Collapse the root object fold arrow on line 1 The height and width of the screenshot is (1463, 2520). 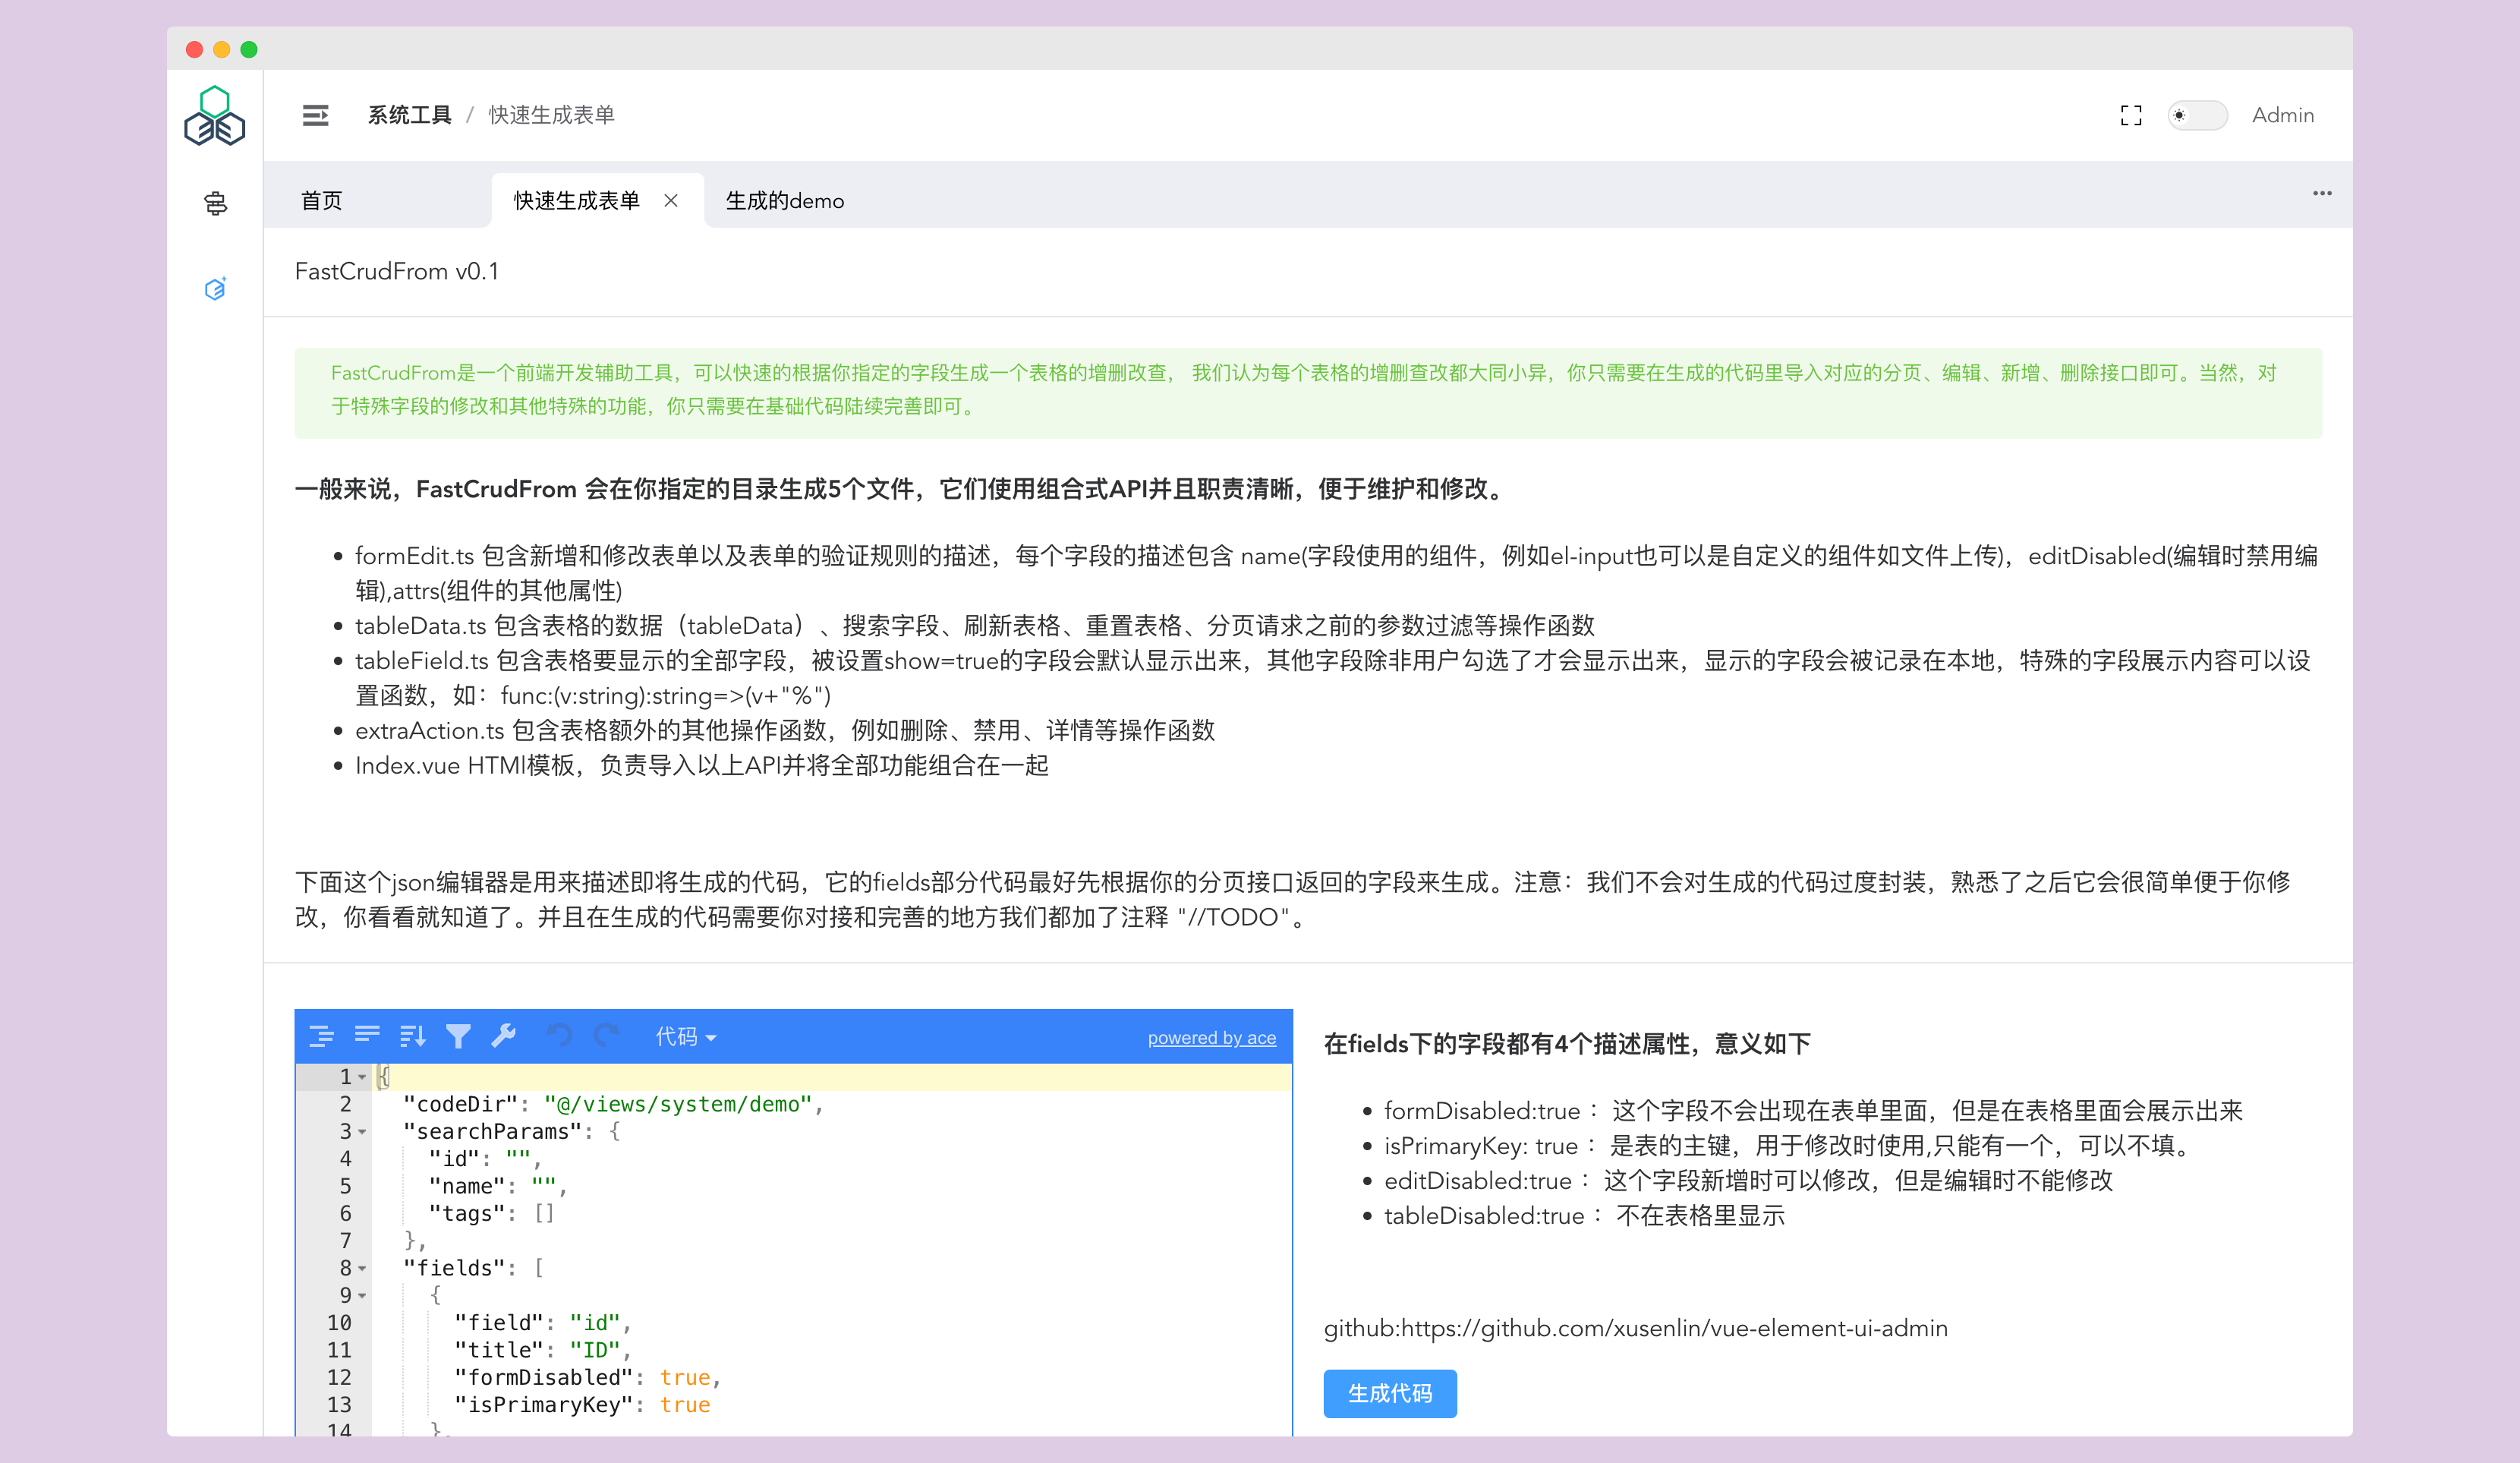[362, 1077]
